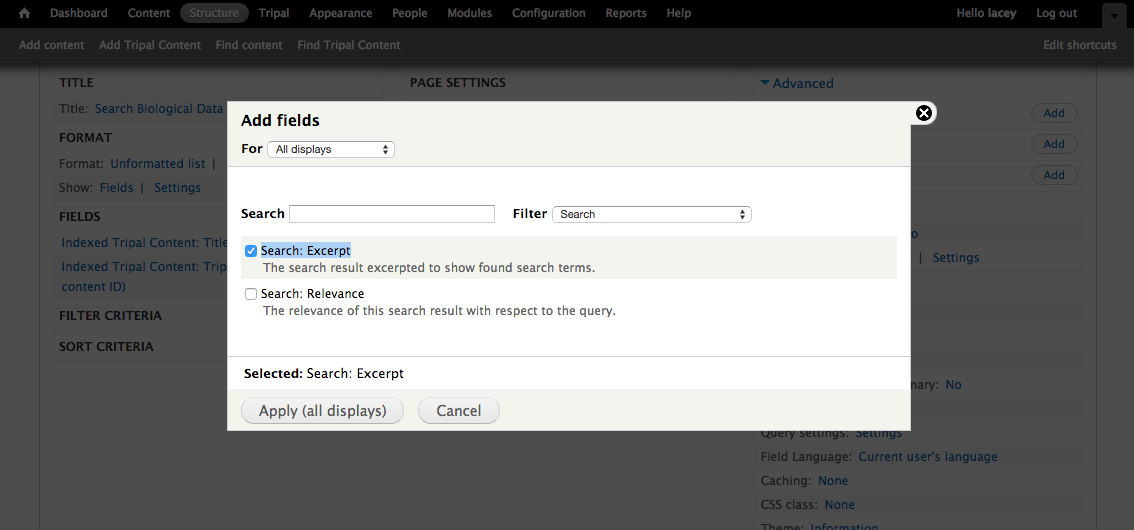This screenshot has width=1134, height=530.
Task: Click the Log out link
Action: [1056, 13]
